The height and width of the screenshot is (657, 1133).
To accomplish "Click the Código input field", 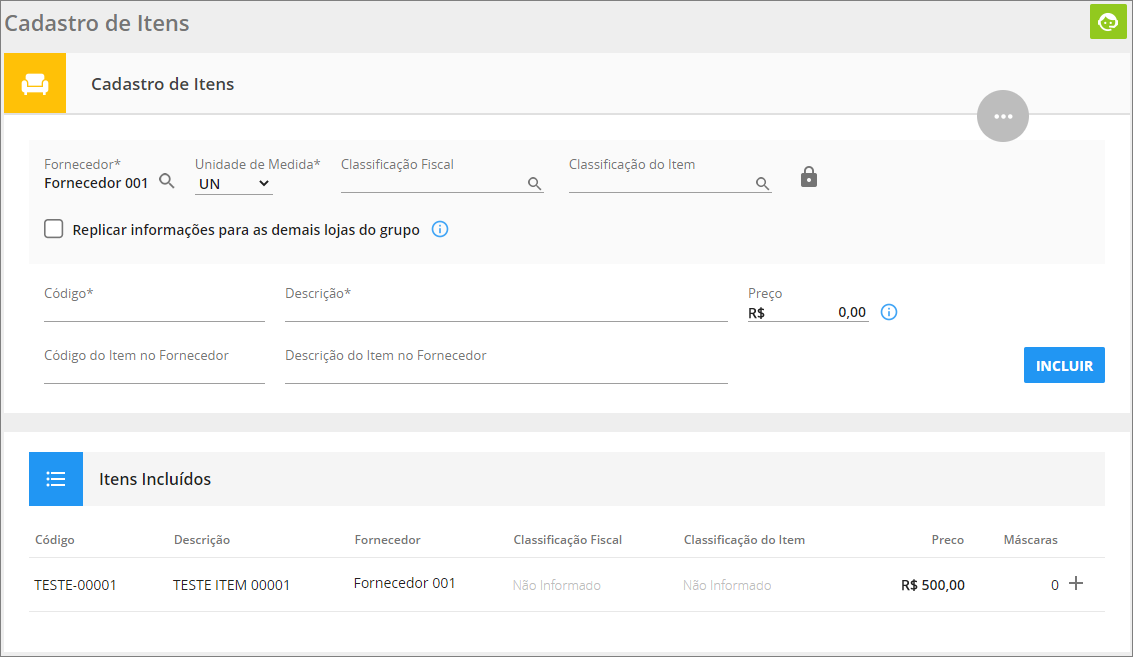I will point(154,311).
